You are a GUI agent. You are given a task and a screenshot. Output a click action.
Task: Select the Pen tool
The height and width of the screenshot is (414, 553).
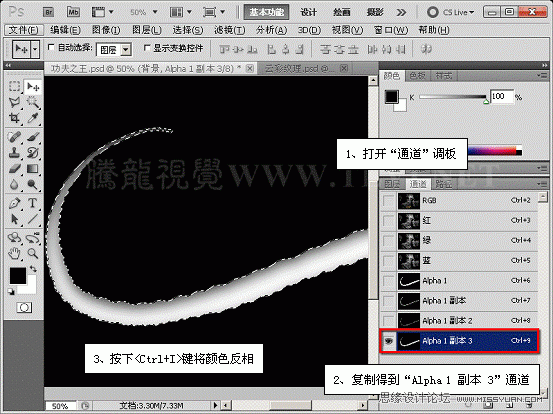coord(14,203)
